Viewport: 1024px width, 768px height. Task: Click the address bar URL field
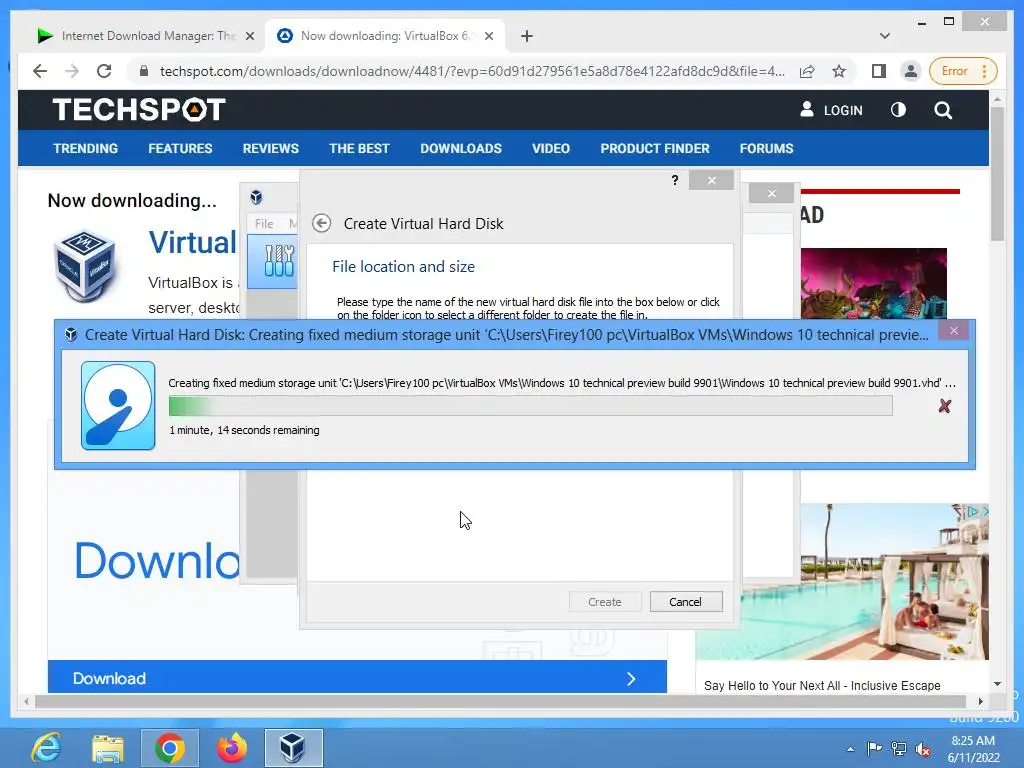click(x=472, y=71)
